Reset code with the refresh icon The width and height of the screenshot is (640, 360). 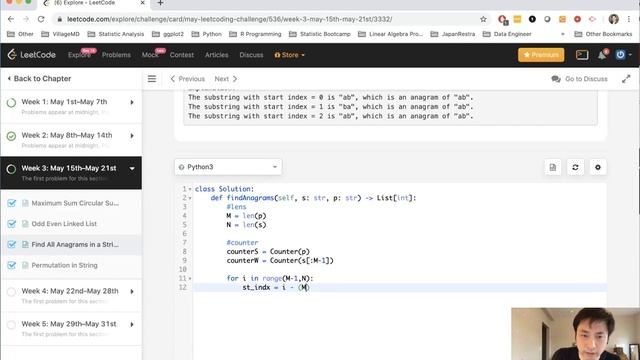tap(575, 167)
